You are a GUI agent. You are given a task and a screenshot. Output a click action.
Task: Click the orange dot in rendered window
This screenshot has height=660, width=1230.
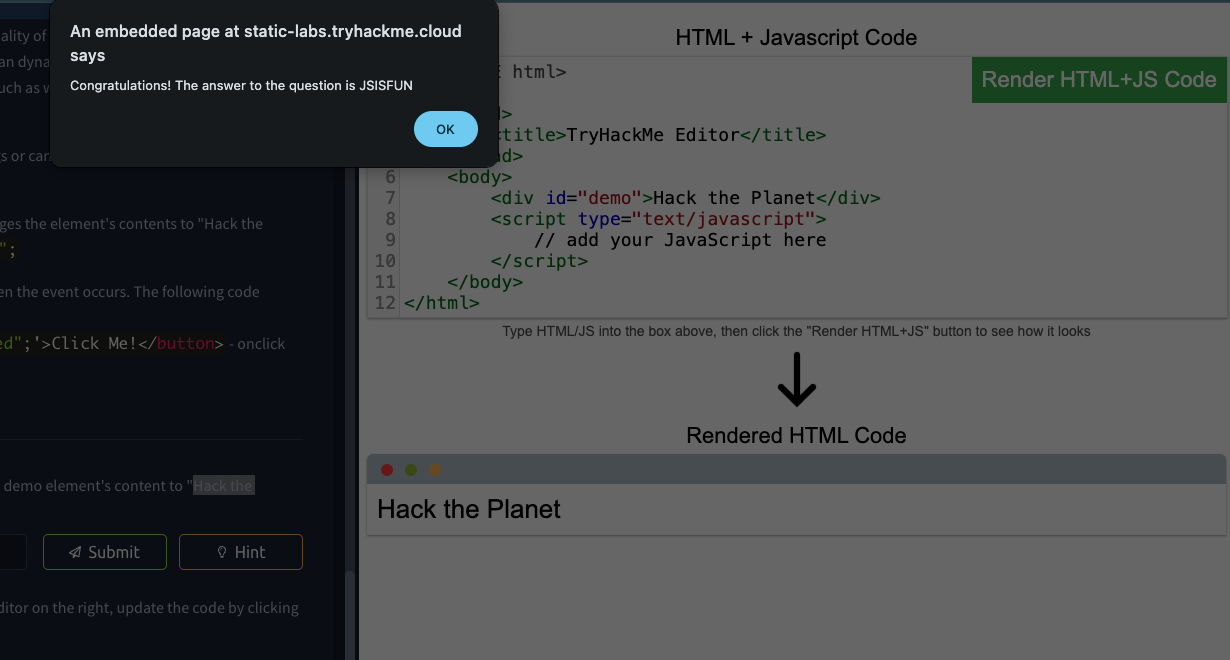coord(435,470)
